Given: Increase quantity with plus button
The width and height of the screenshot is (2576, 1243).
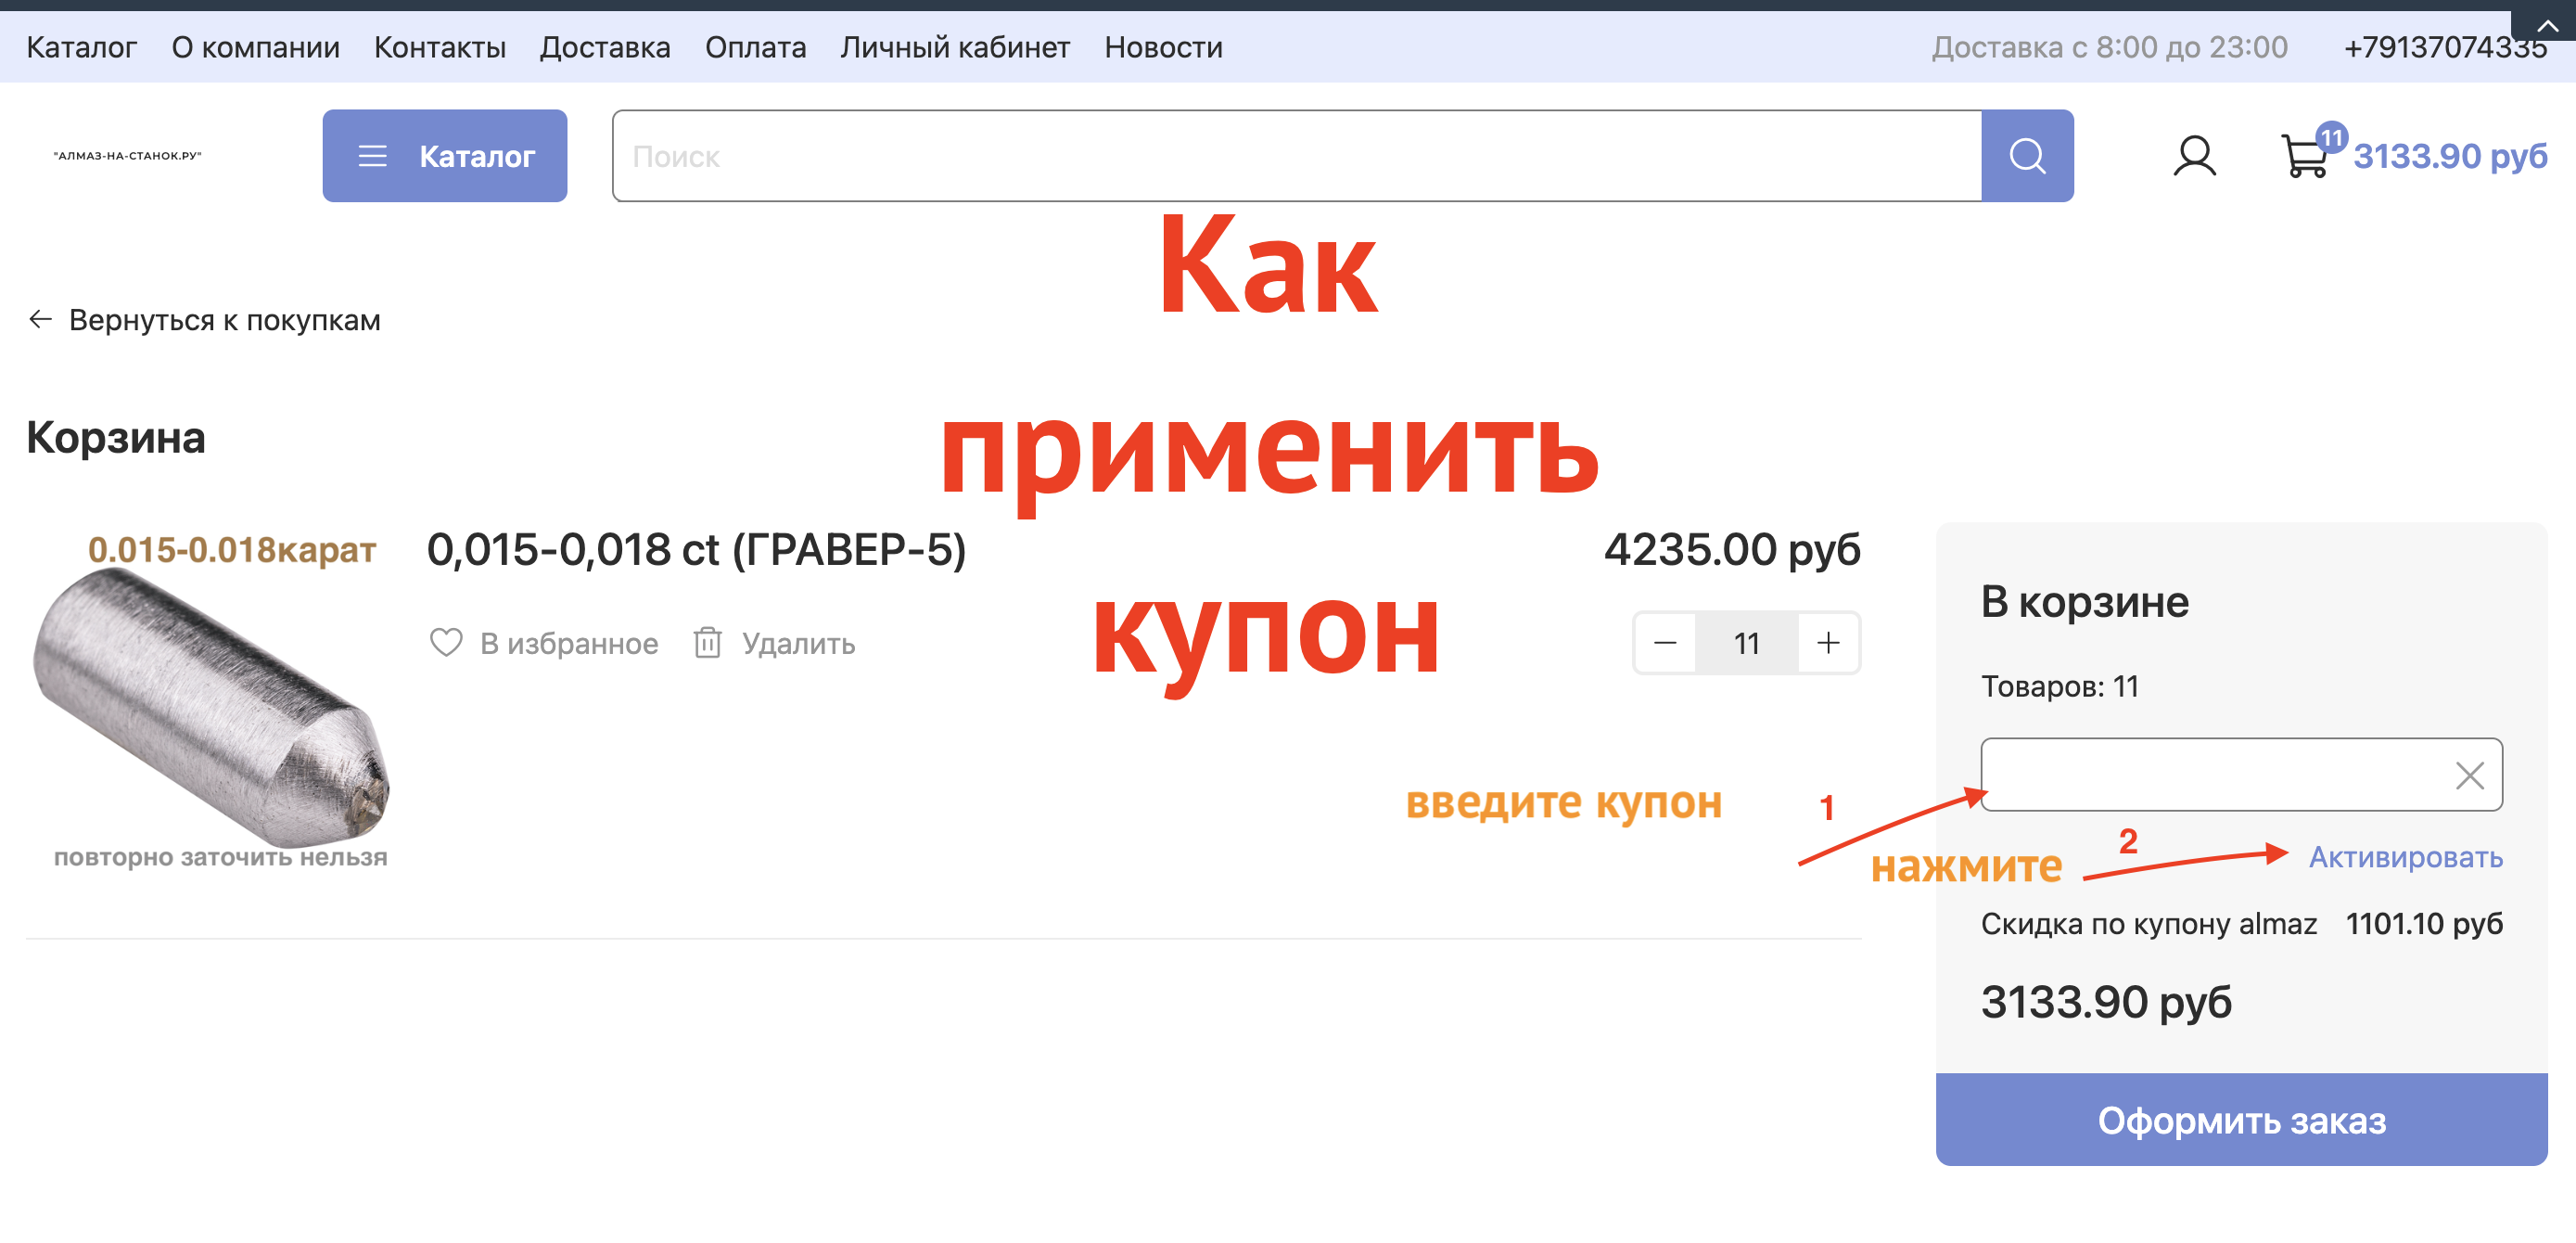Looking at the screenshot, I should pyautogui.click(x=1827, y=643).
